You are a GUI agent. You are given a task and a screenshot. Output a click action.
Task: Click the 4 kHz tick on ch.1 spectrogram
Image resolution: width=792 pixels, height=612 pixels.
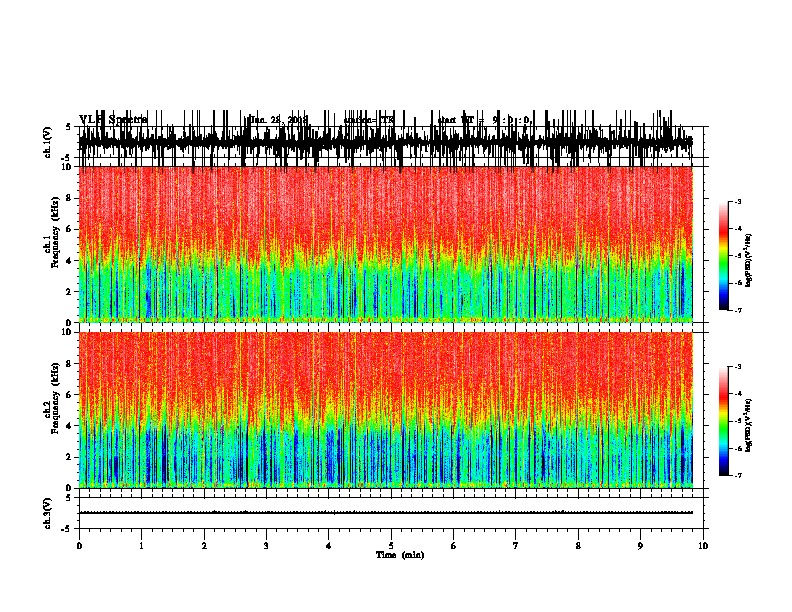tap(69, 261)
